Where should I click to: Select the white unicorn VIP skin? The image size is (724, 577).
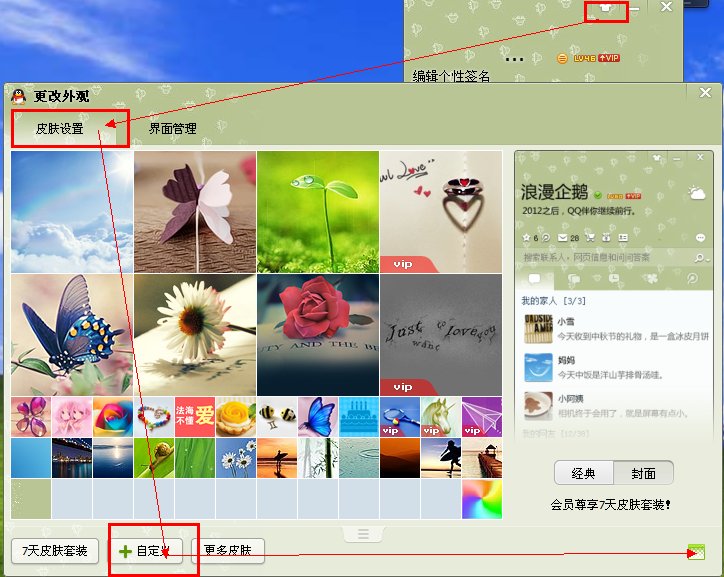(441, 417)
